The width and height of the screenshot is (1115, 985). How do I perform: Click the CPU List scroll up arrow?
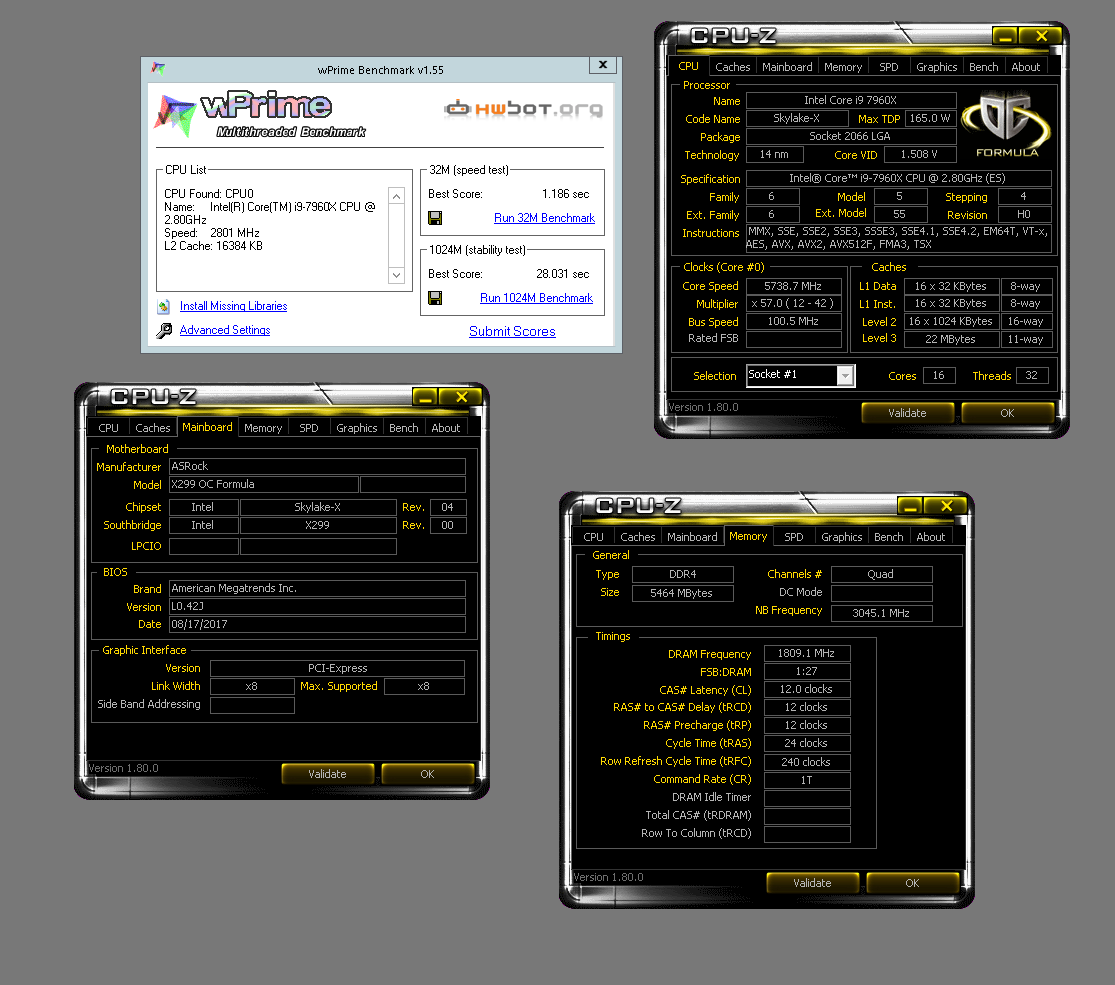[397, 196]
